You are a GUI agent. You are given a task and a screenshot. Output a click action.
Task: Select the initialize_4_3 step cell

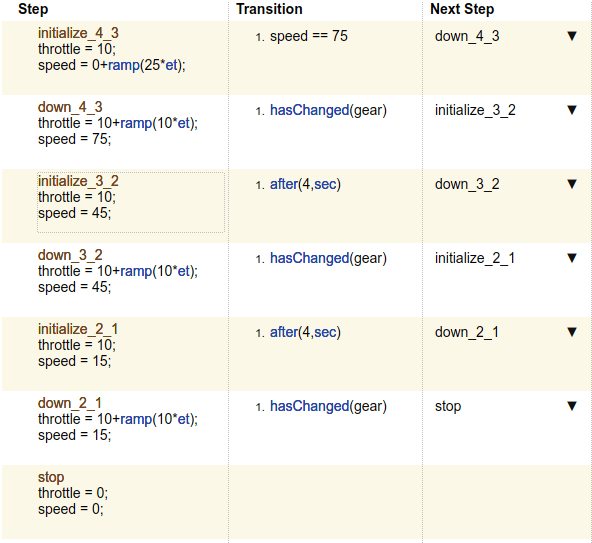[115, 58]
